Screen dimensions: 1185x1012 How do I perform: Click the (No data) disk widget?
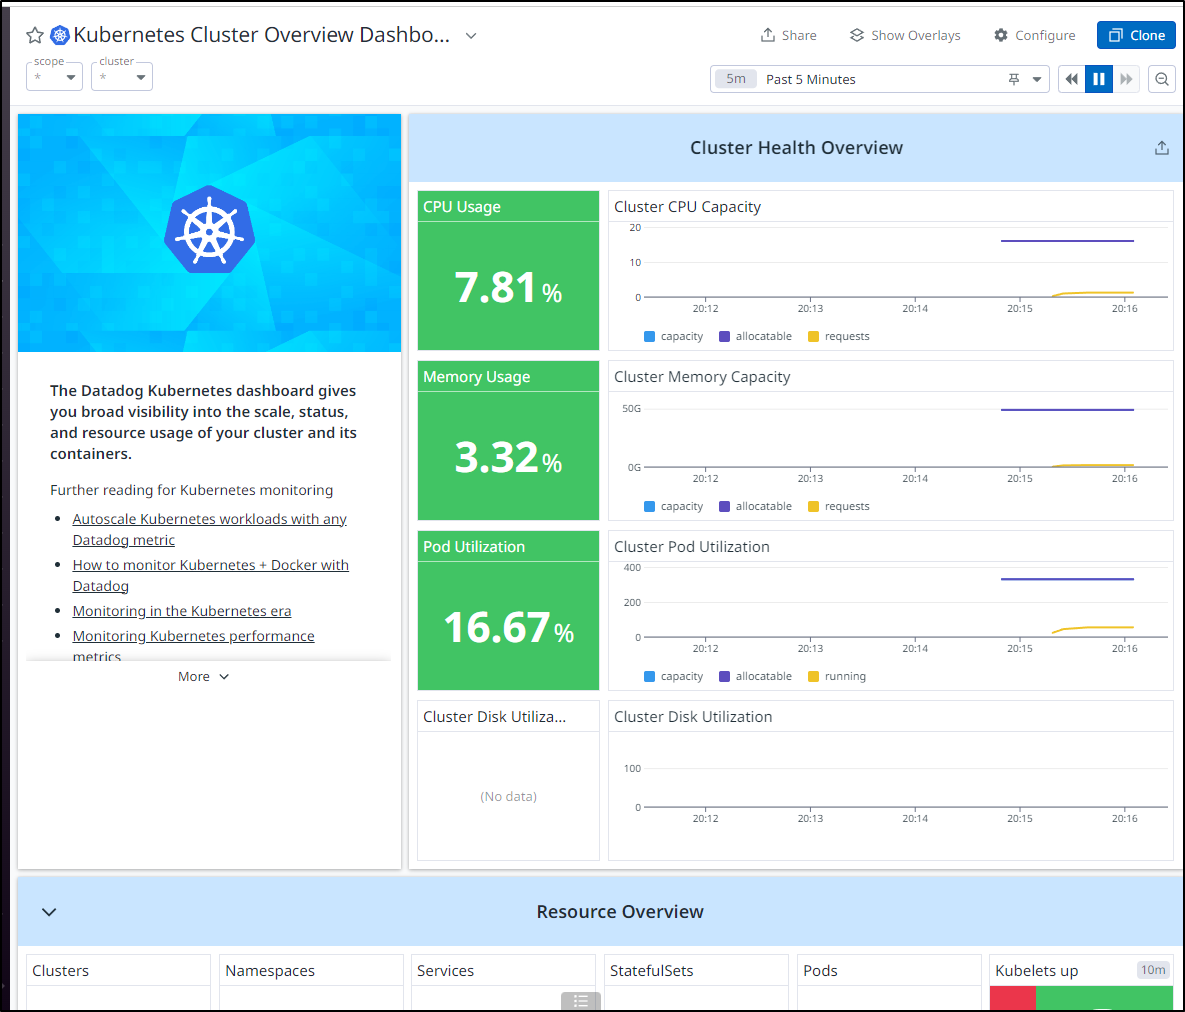(x=508, y=797)
